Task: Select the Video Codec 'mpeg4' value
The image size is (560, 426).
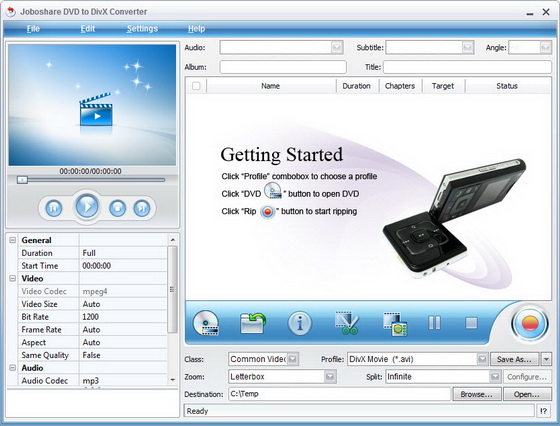Action: pos(123,291)
